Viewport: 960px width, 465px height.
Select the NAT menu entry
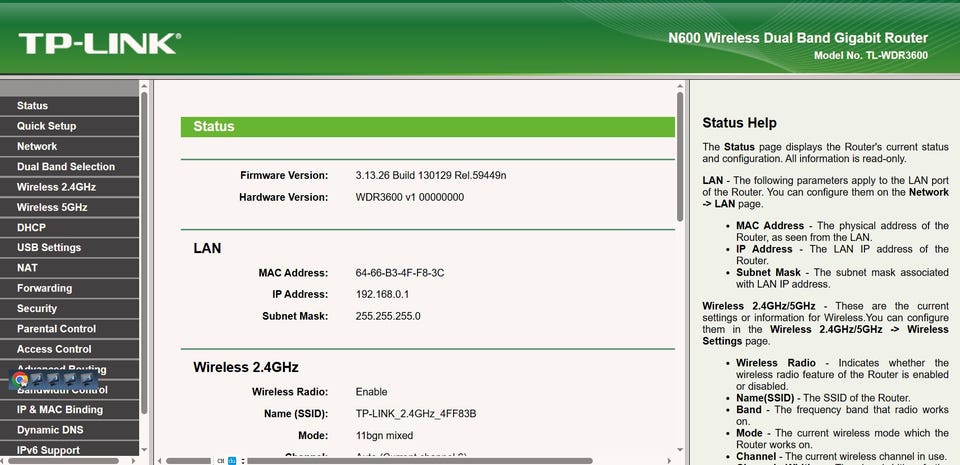(x=27, y=268)
